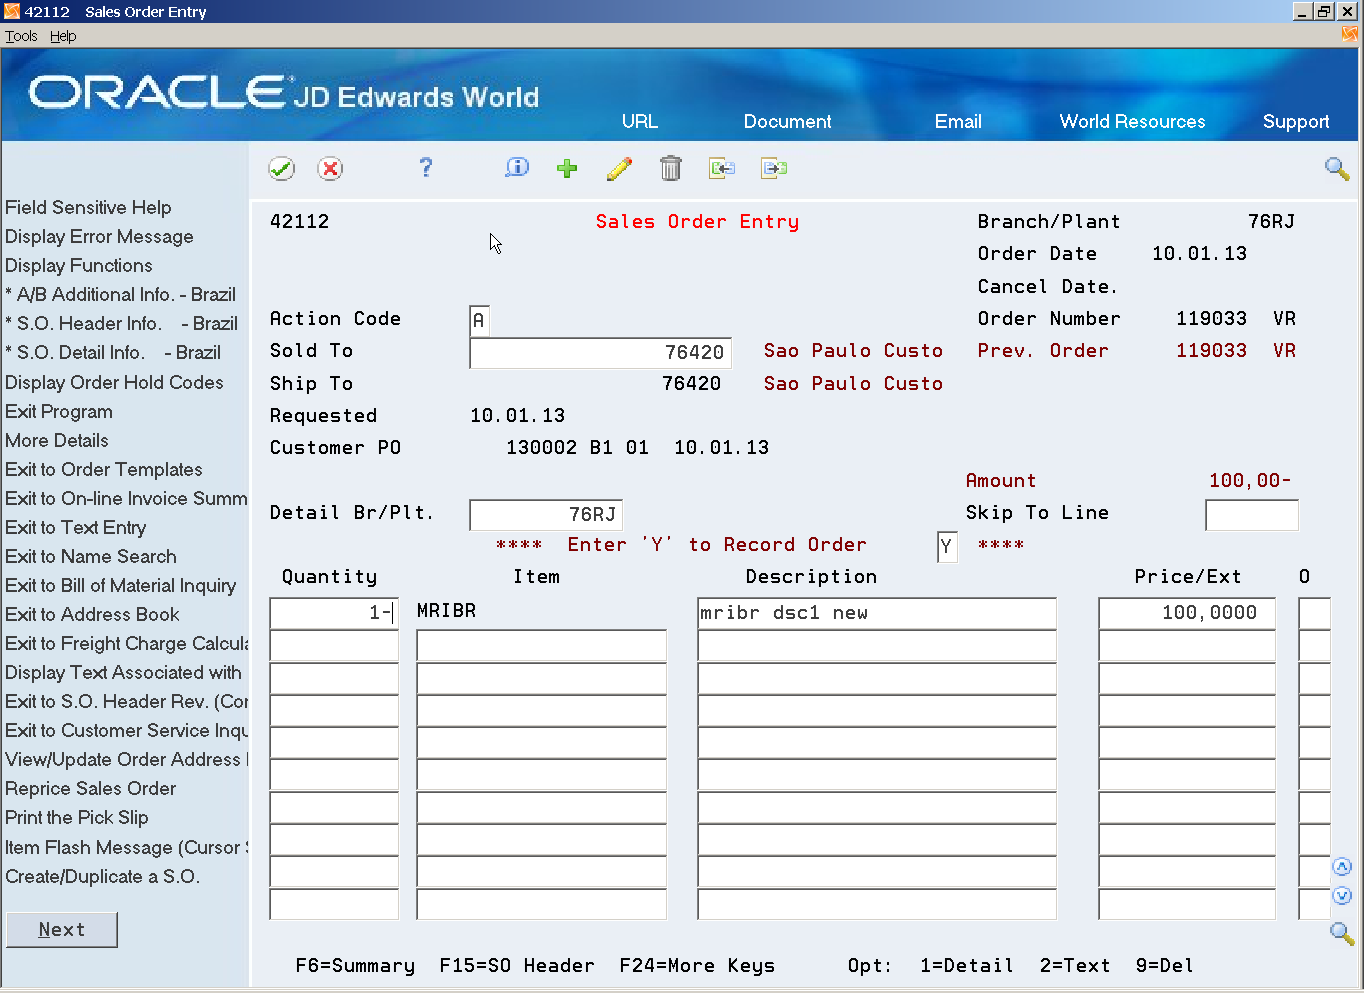
Task: Open the Tools menu
Action: (21, 36)
